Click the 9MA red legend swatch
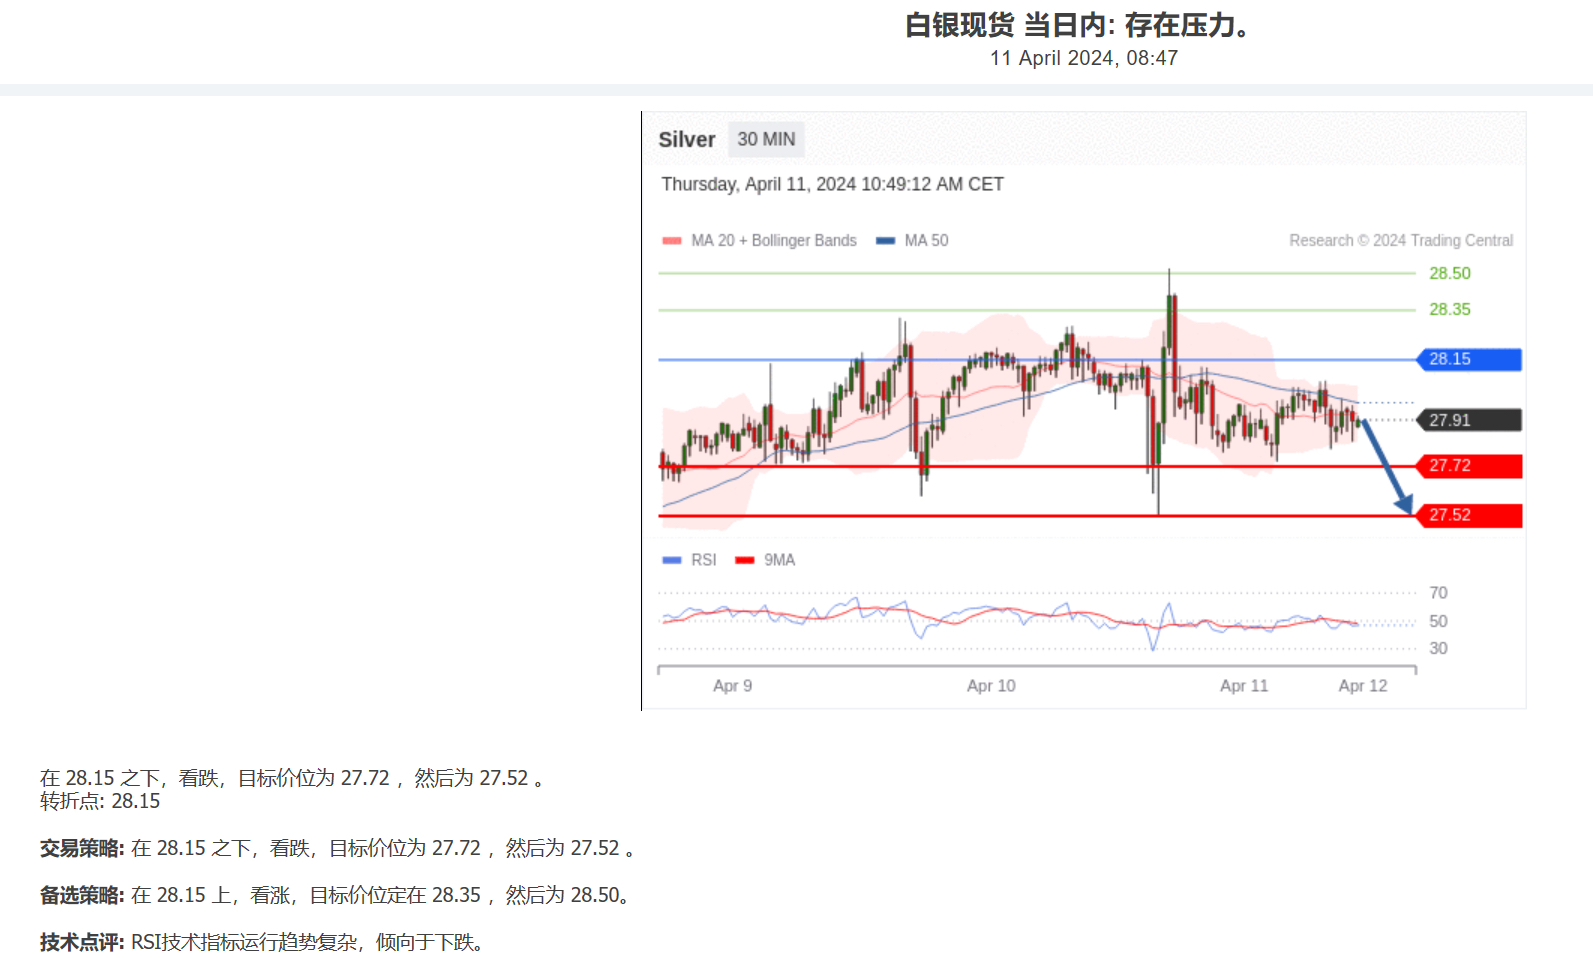The height and width of the screenshot is (958, 1593). (x=744, y=560)
